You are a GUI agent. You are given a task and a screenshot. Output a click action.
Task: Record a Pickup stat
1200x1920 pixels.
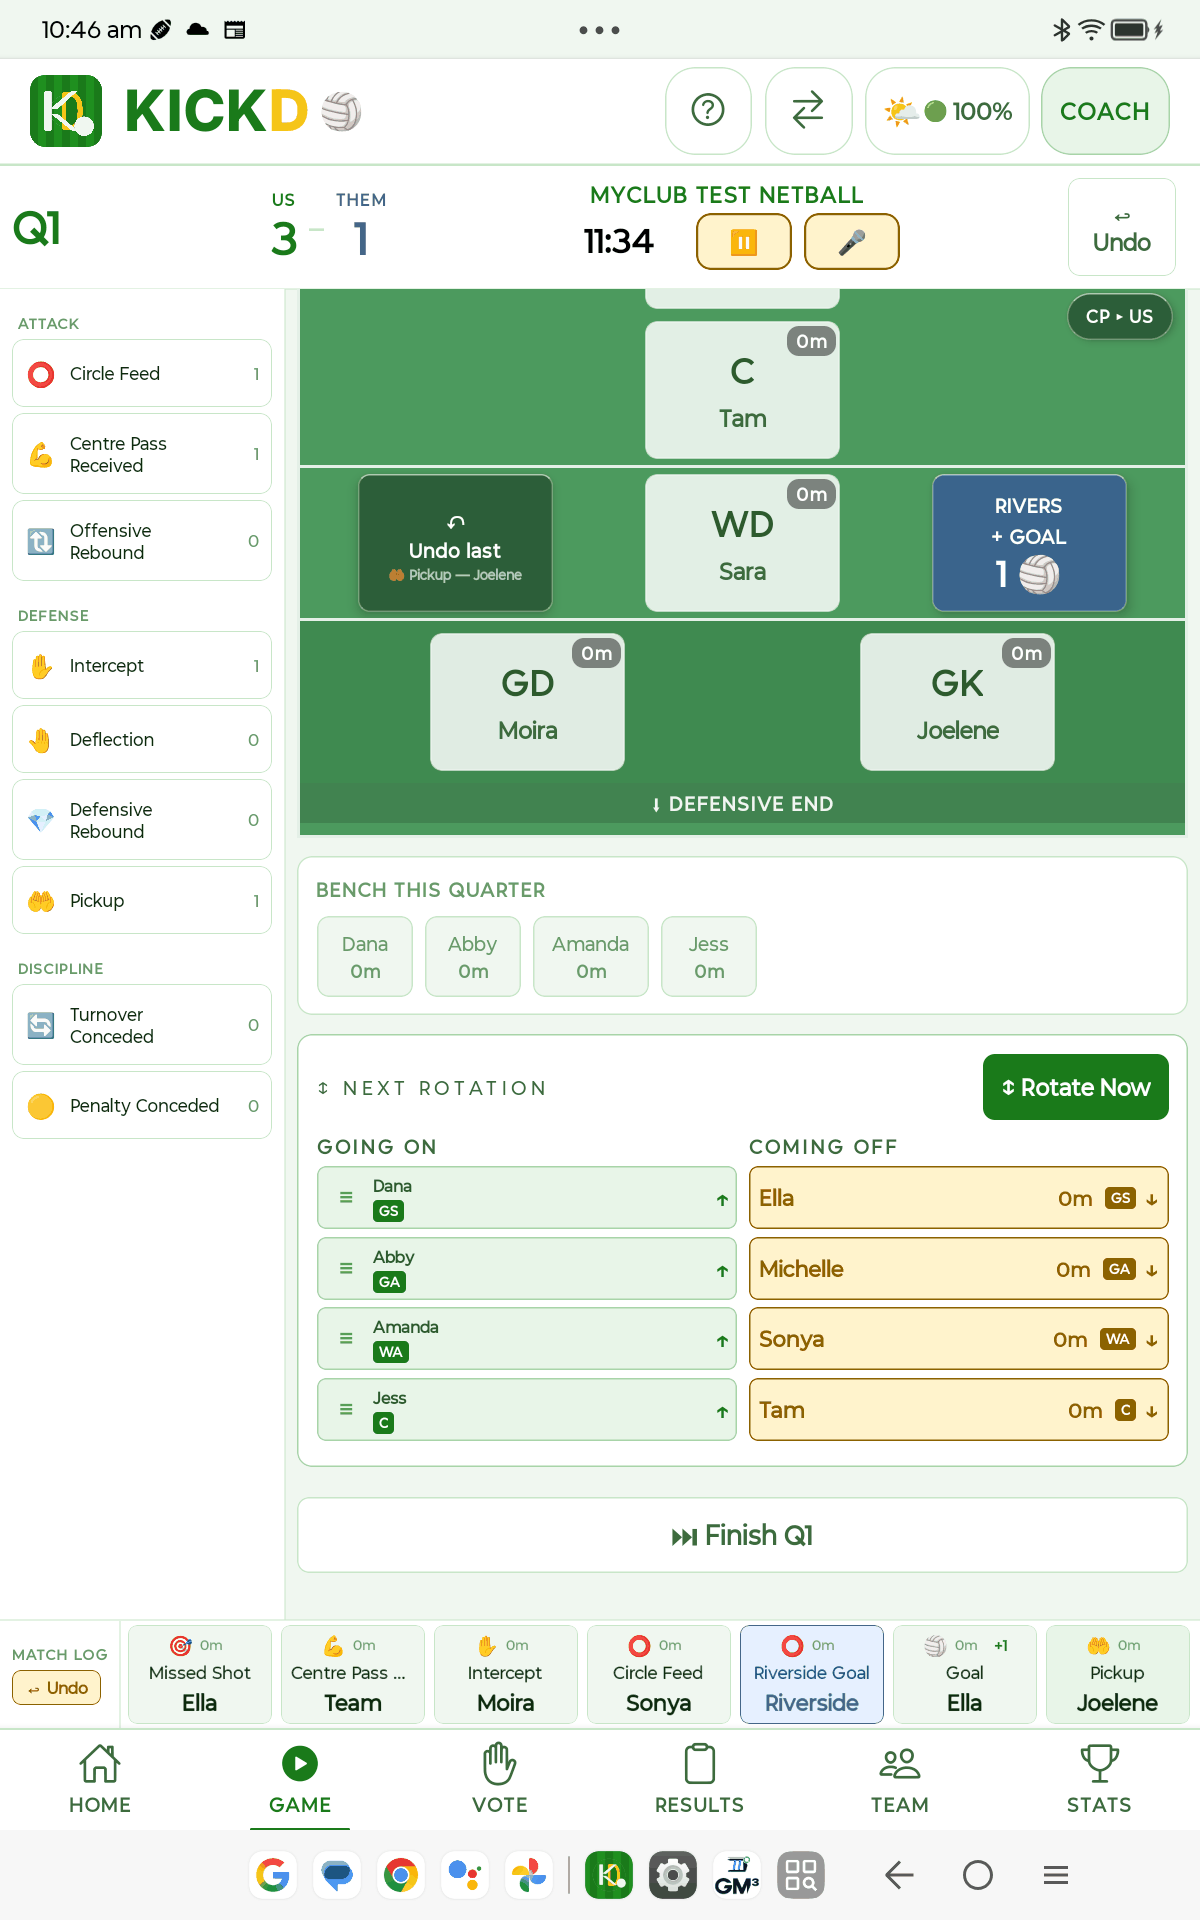pyautogui.click(x=142, y=900)
